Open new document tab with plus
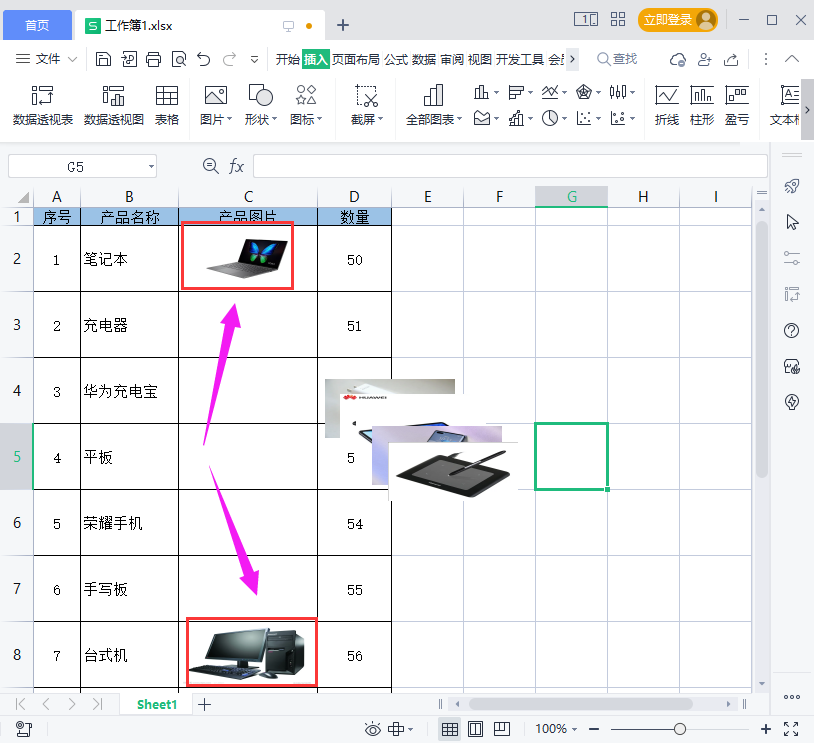 tap(343, 25)
